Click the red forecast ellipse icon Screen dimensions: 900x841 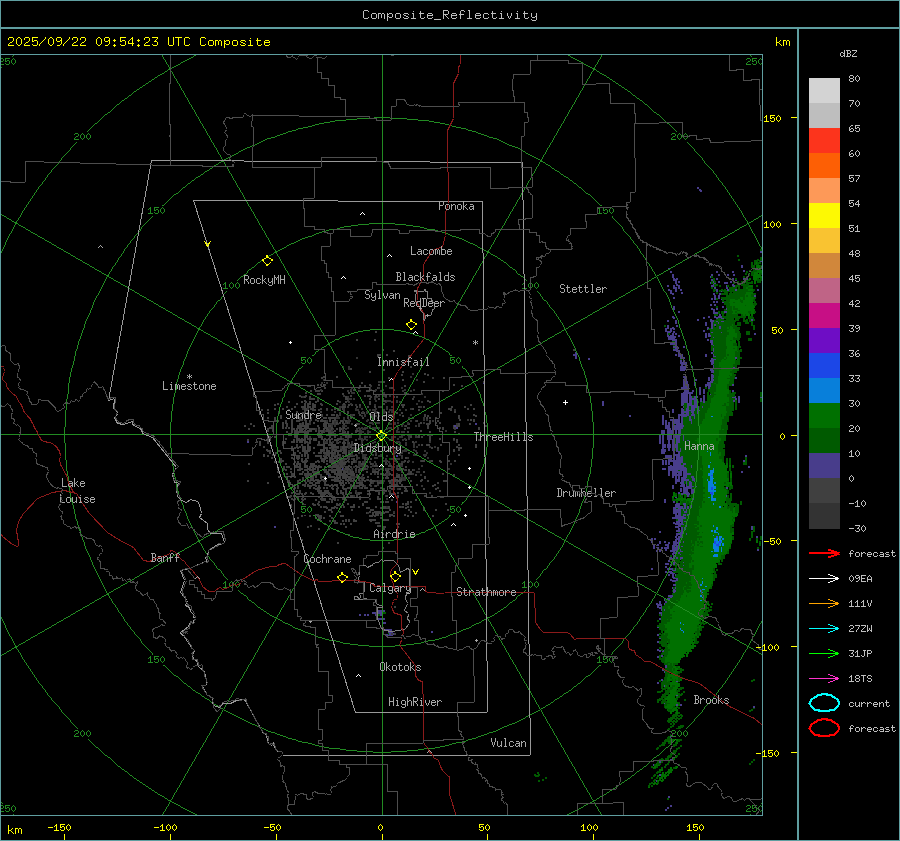(x=824, y=728)
